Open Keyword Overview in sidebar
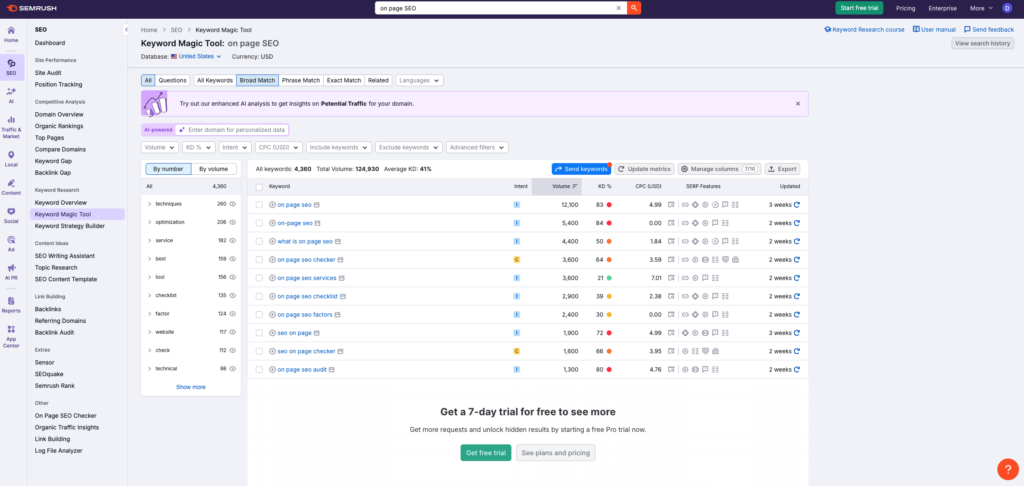The image size is (1024, 486). point(61,202)
